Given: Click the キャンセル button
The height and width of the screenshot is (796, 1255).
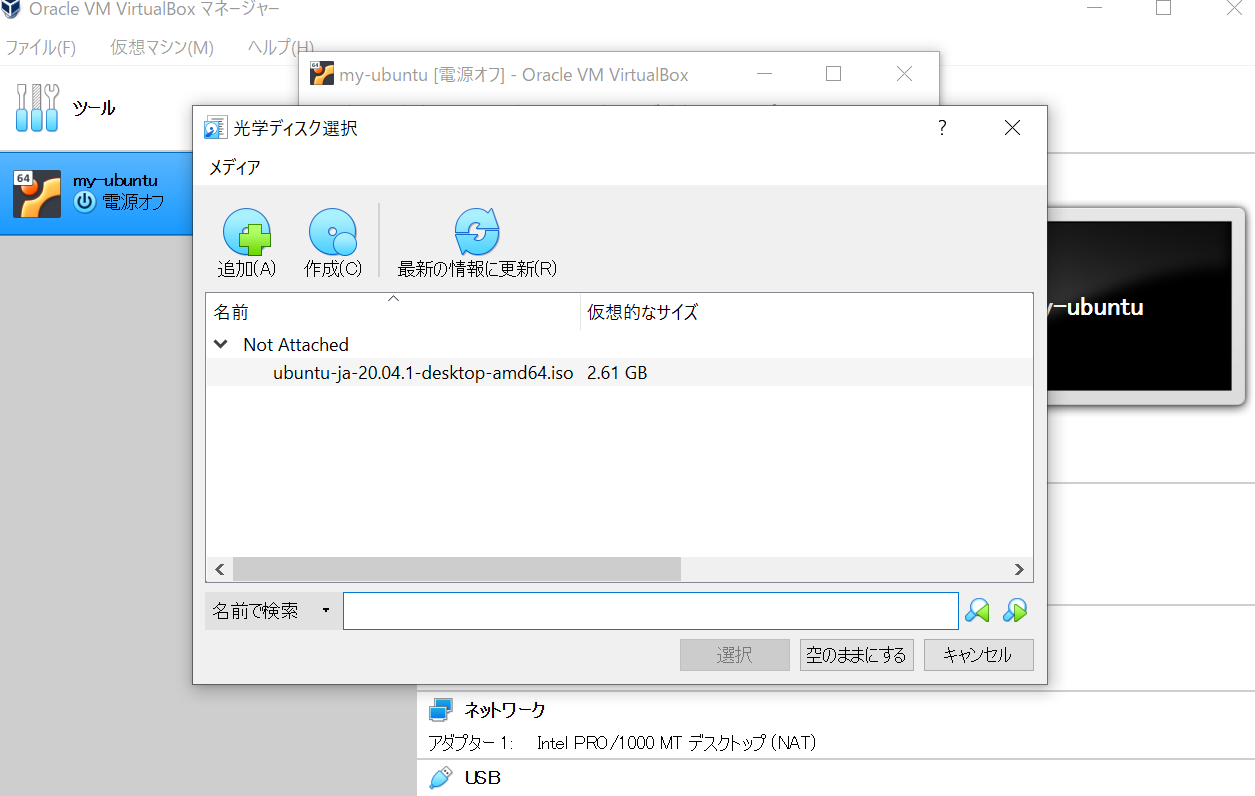Looking at the screenshot, I should (x=979, y=655).
